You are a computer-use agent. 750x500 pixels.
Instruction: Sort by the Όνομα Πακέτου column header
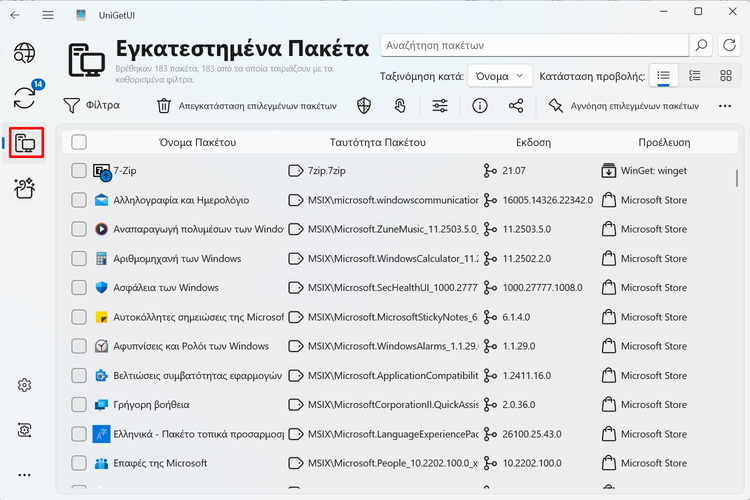click(197, 143)
